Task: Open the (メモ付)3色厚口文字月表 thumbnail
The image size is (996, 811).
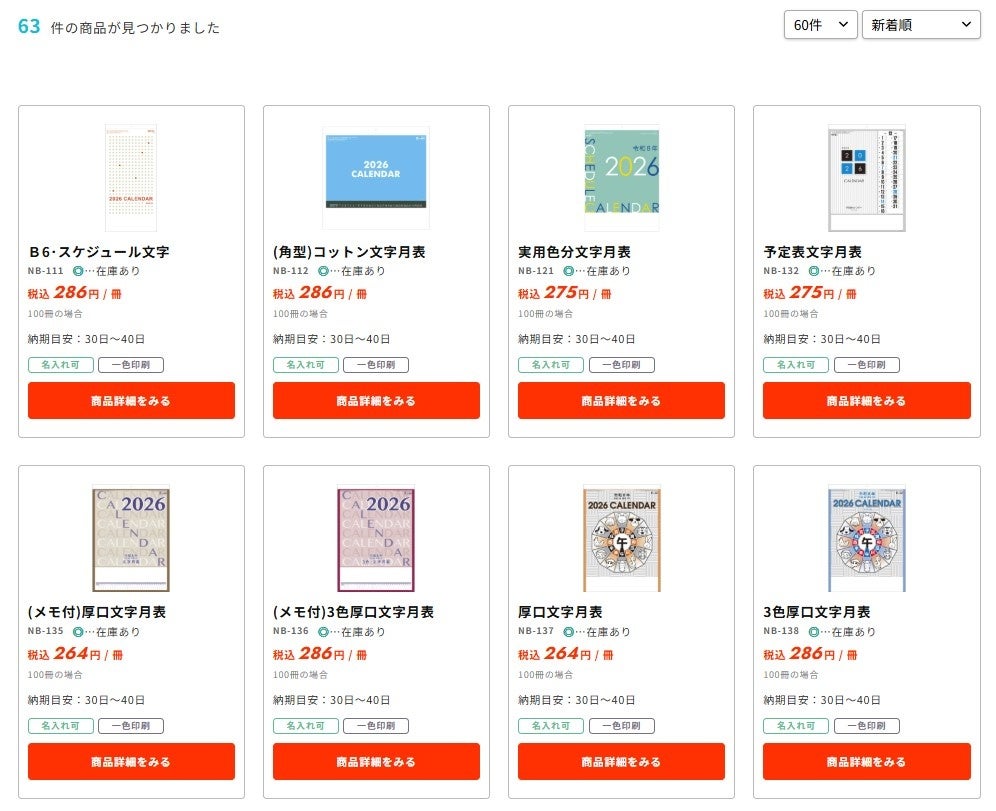Action: [x=376, y=538]
